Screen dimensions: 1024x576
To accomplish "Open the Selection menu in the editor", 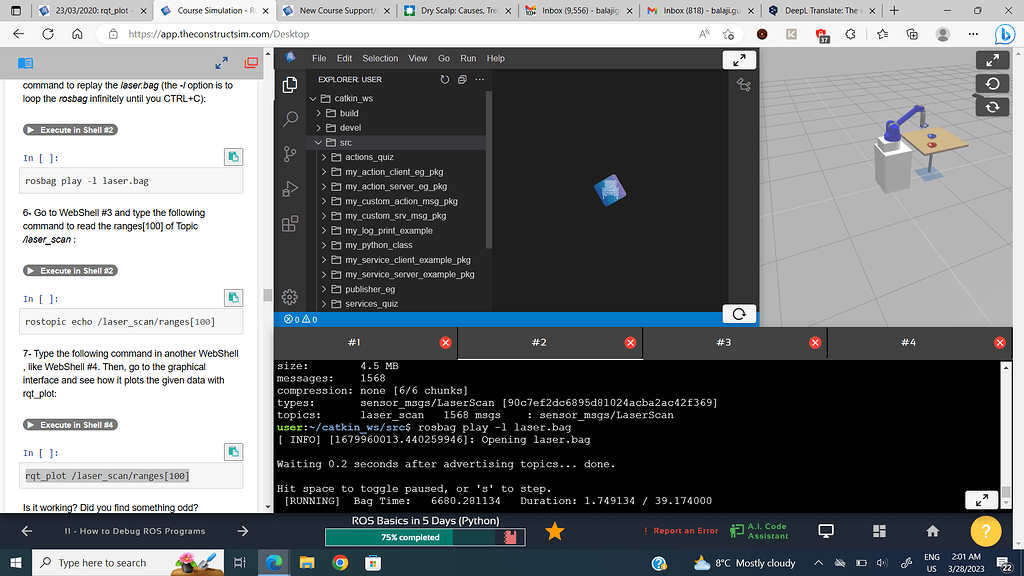I will (x=380, y=58).
